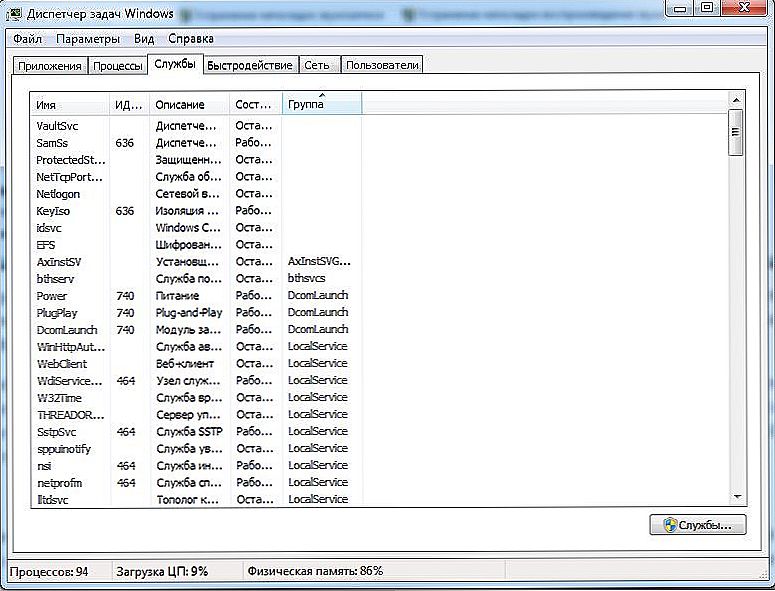Click the scrollbar up arrow

736,100
